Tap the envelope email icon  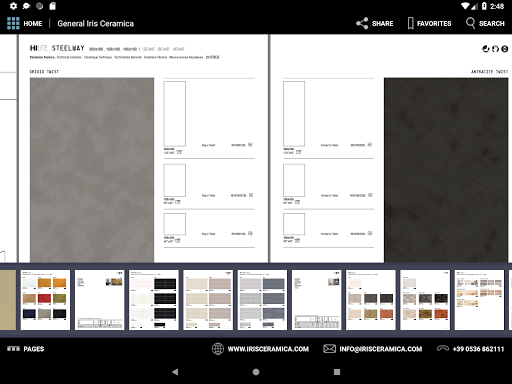coord(329,349)
